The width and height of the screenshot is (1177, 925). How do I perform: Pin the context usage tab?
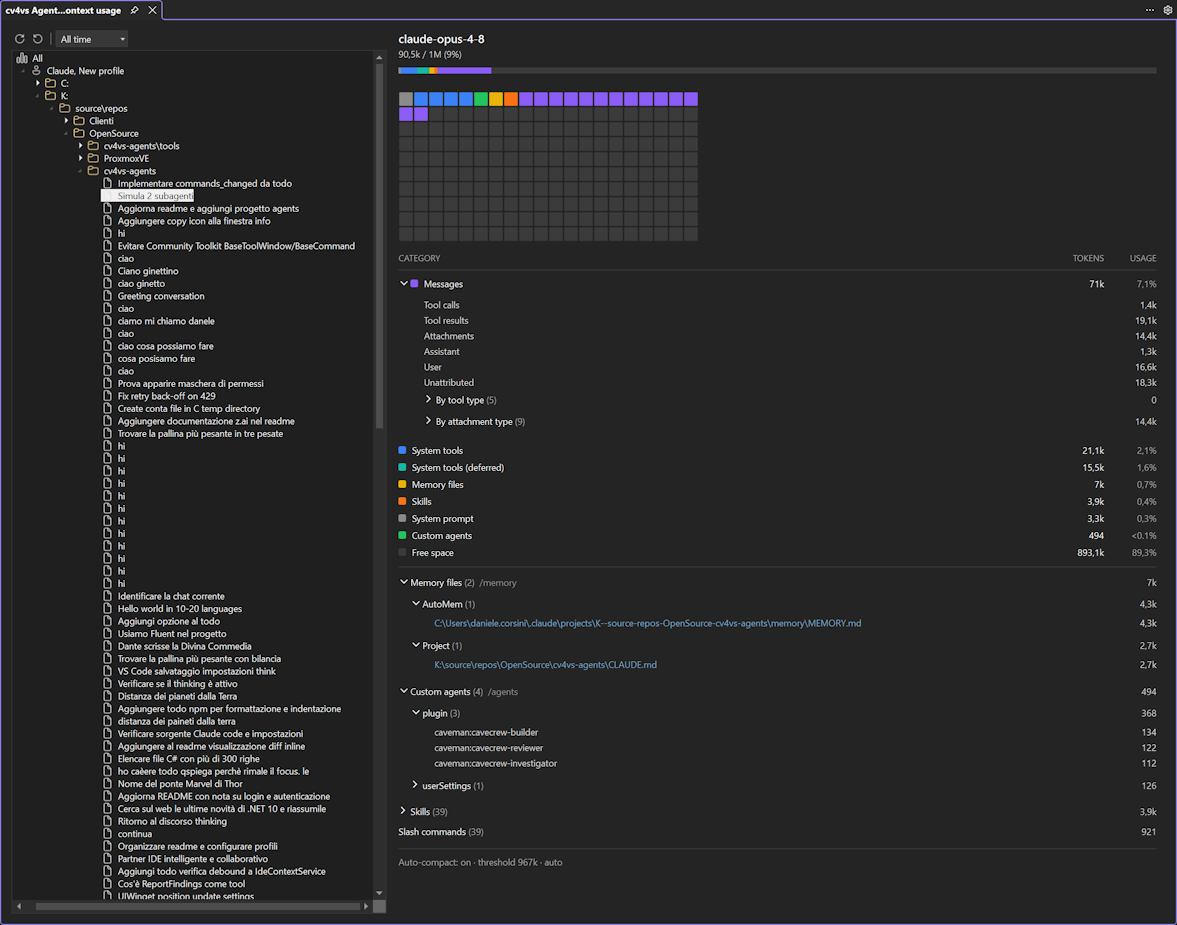134,11
